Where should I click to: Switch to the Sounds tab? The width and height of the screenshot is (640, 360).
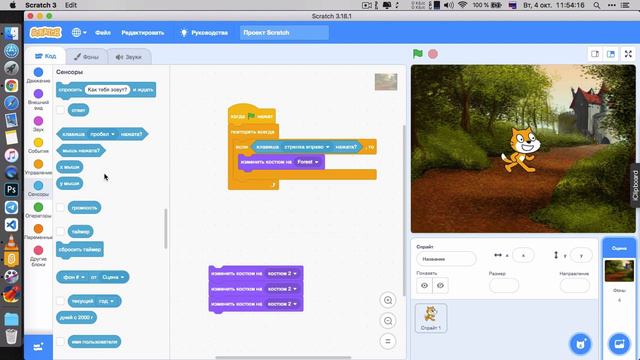tap(129, 57)
